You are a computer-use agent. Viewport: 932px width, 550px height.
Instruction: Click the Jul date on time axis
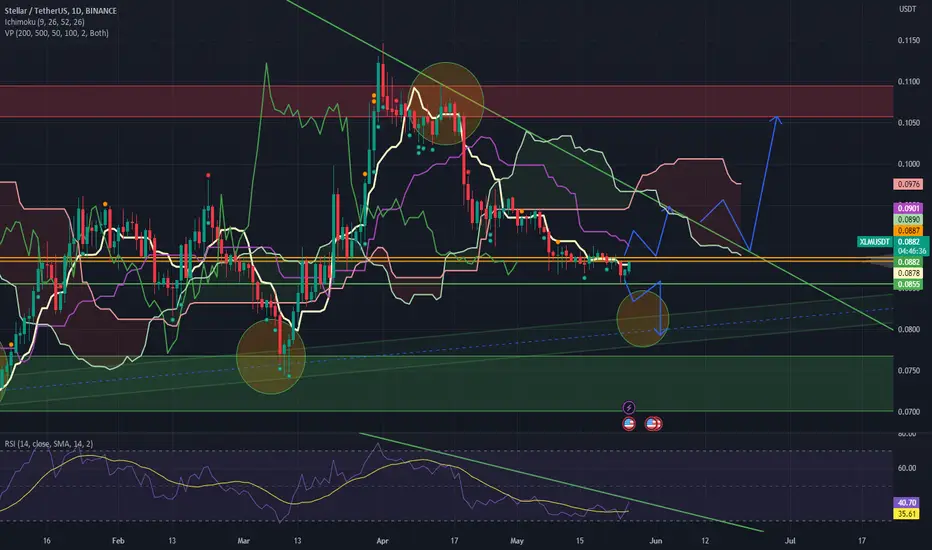click(x=790, y=540)
